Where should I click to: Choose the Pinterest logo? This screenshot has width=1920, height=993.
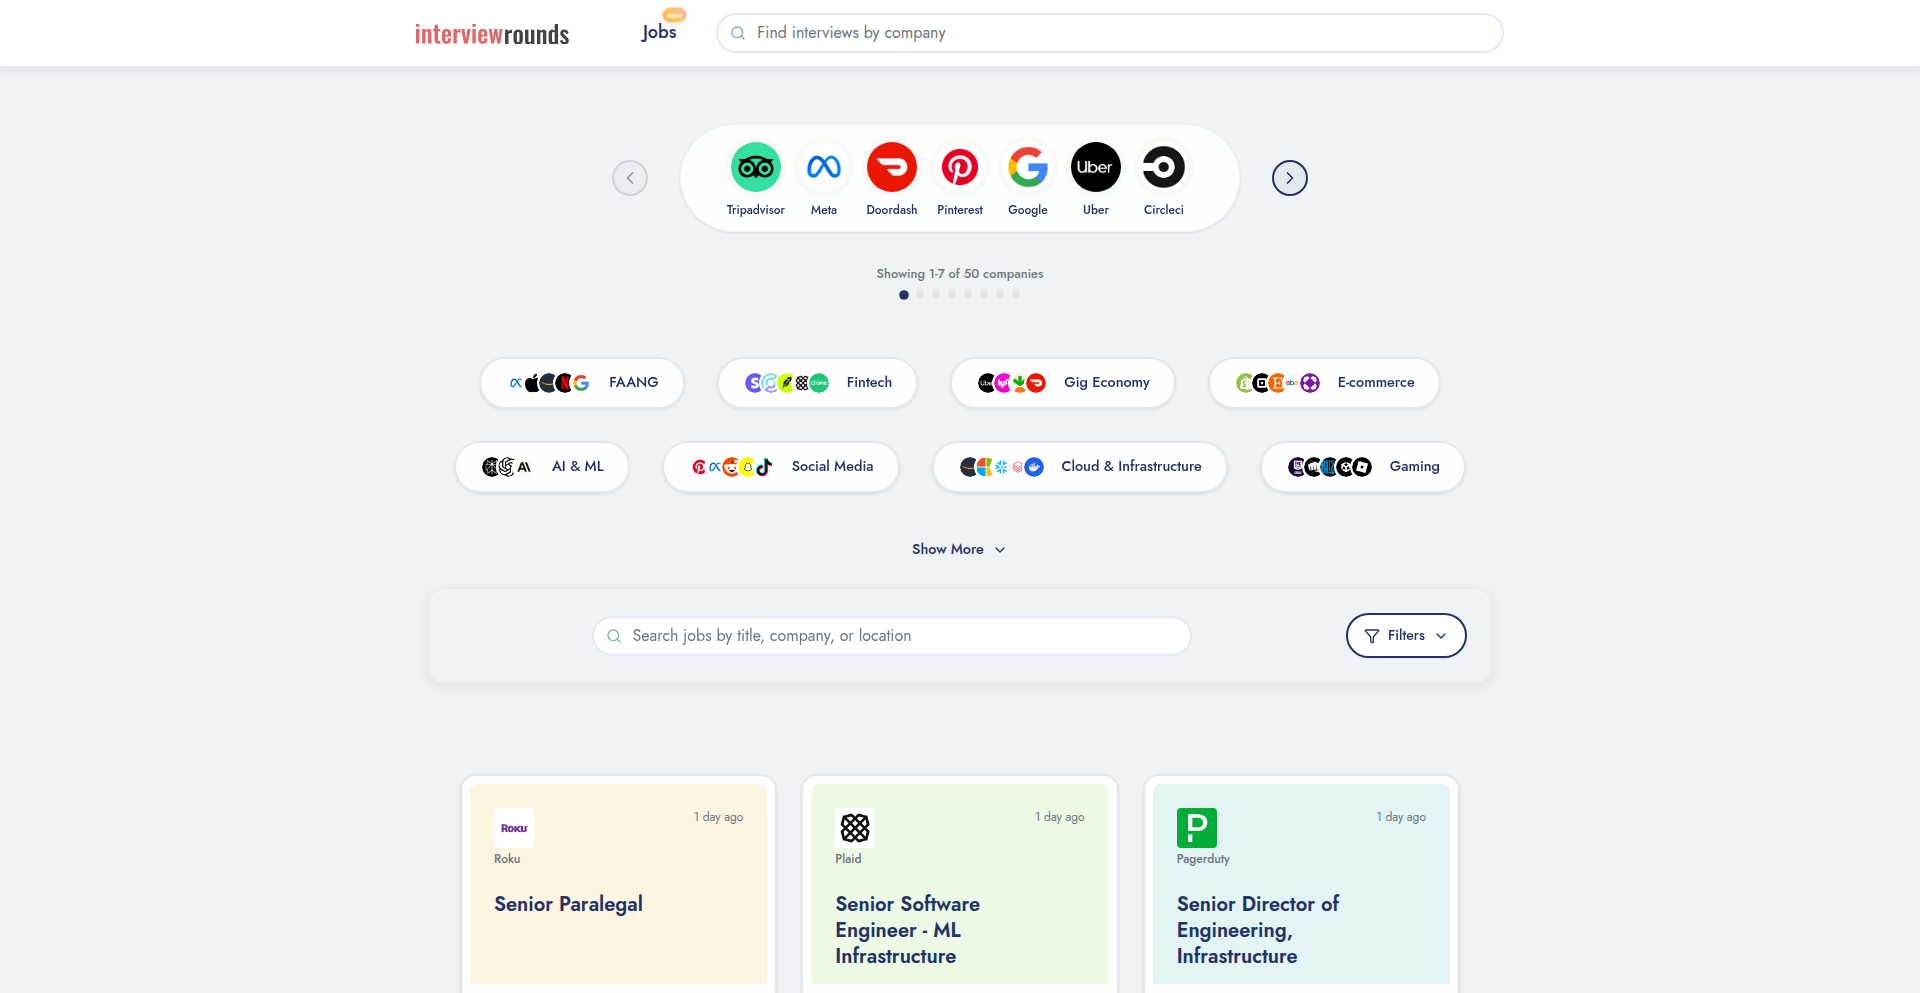tap(960, 167)
